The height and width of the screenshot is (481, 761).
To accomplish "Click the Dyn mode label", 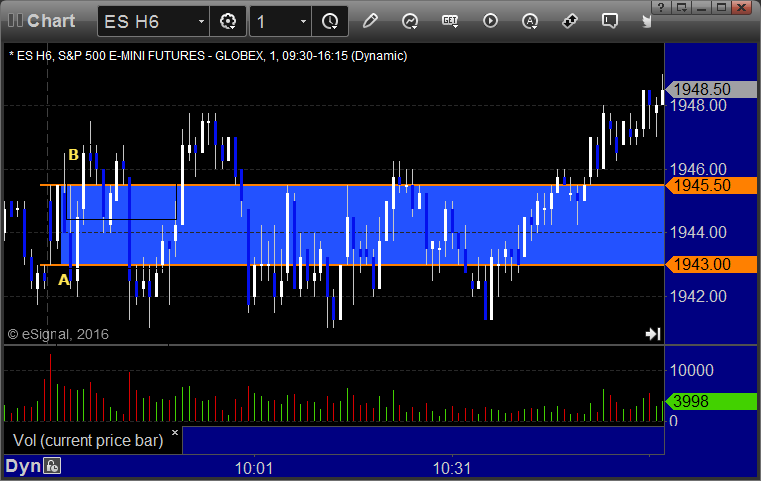I will [23, 466].
